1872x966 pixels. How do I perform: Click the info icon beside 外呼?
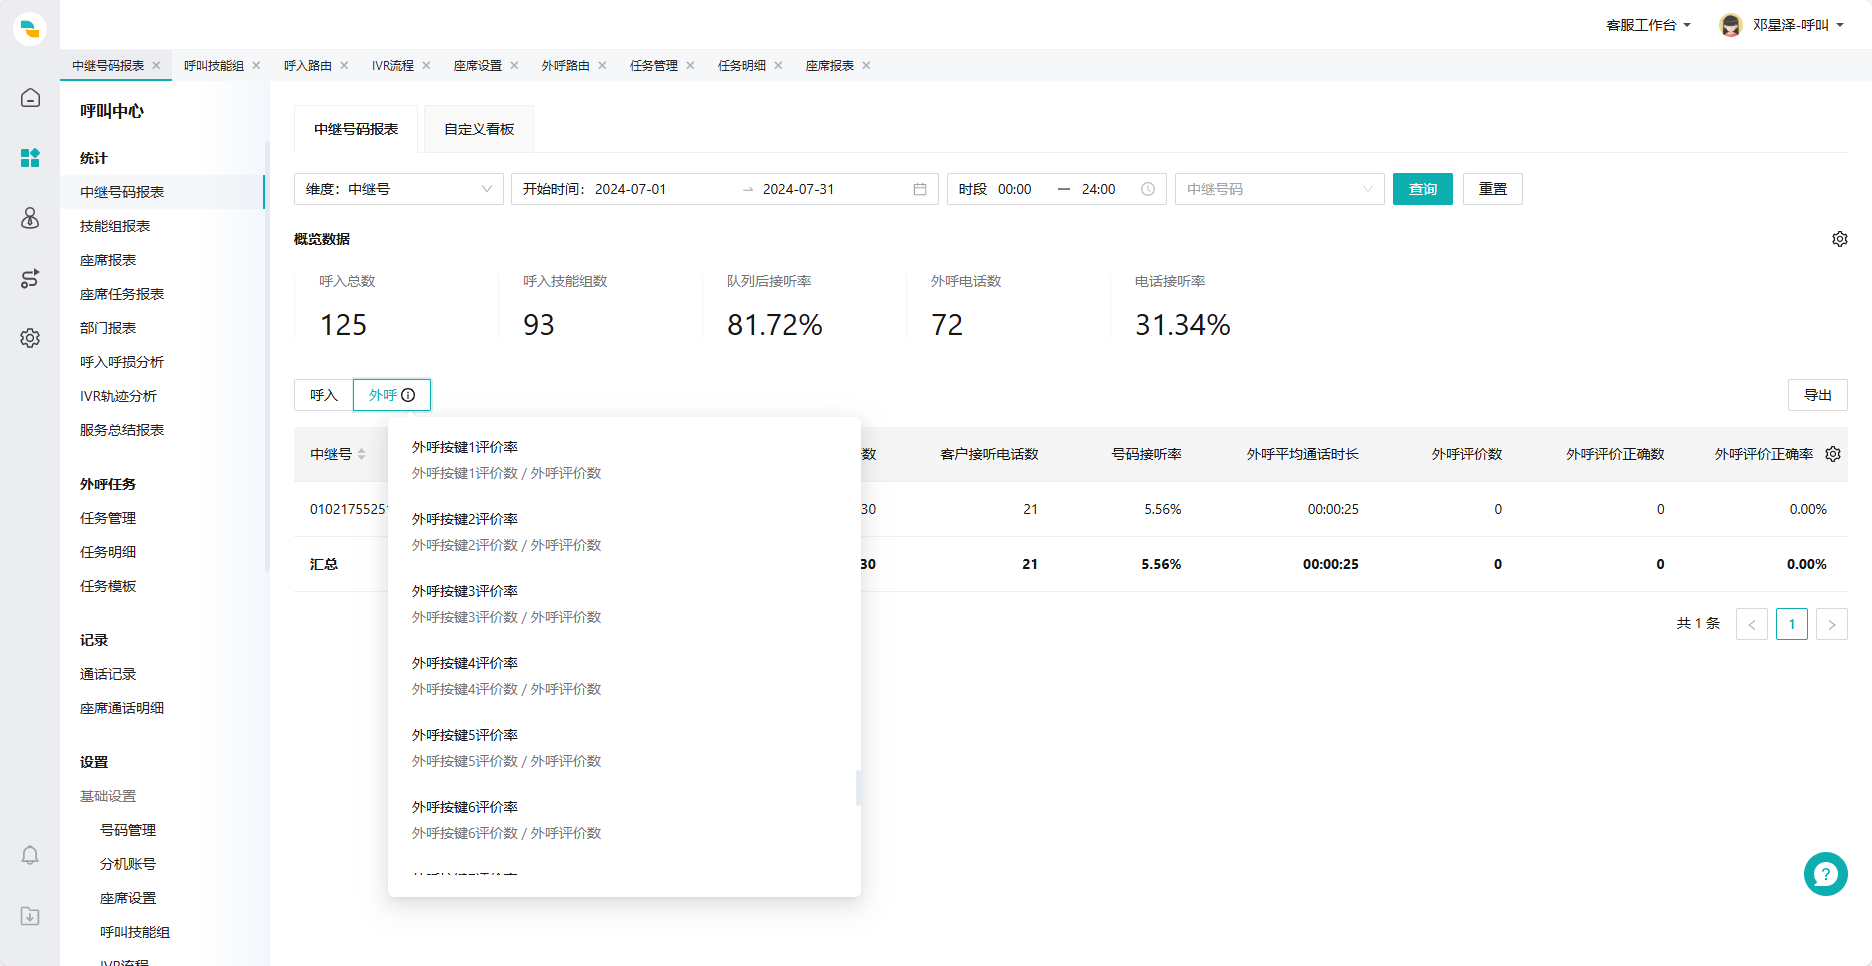coord(408,395)
